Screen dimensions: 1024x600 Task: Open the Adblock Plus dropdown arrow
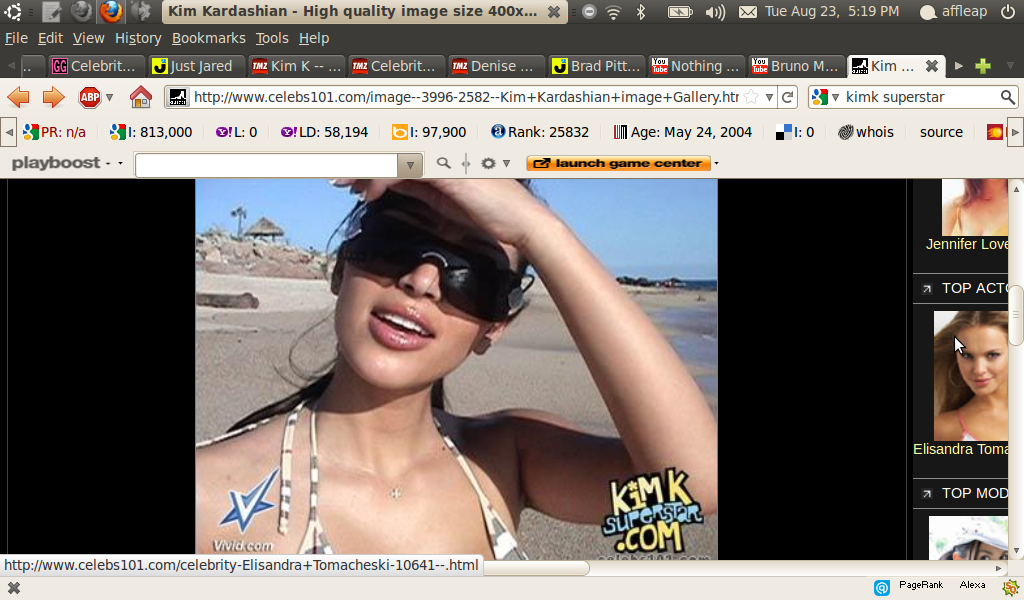coord(110,97)
